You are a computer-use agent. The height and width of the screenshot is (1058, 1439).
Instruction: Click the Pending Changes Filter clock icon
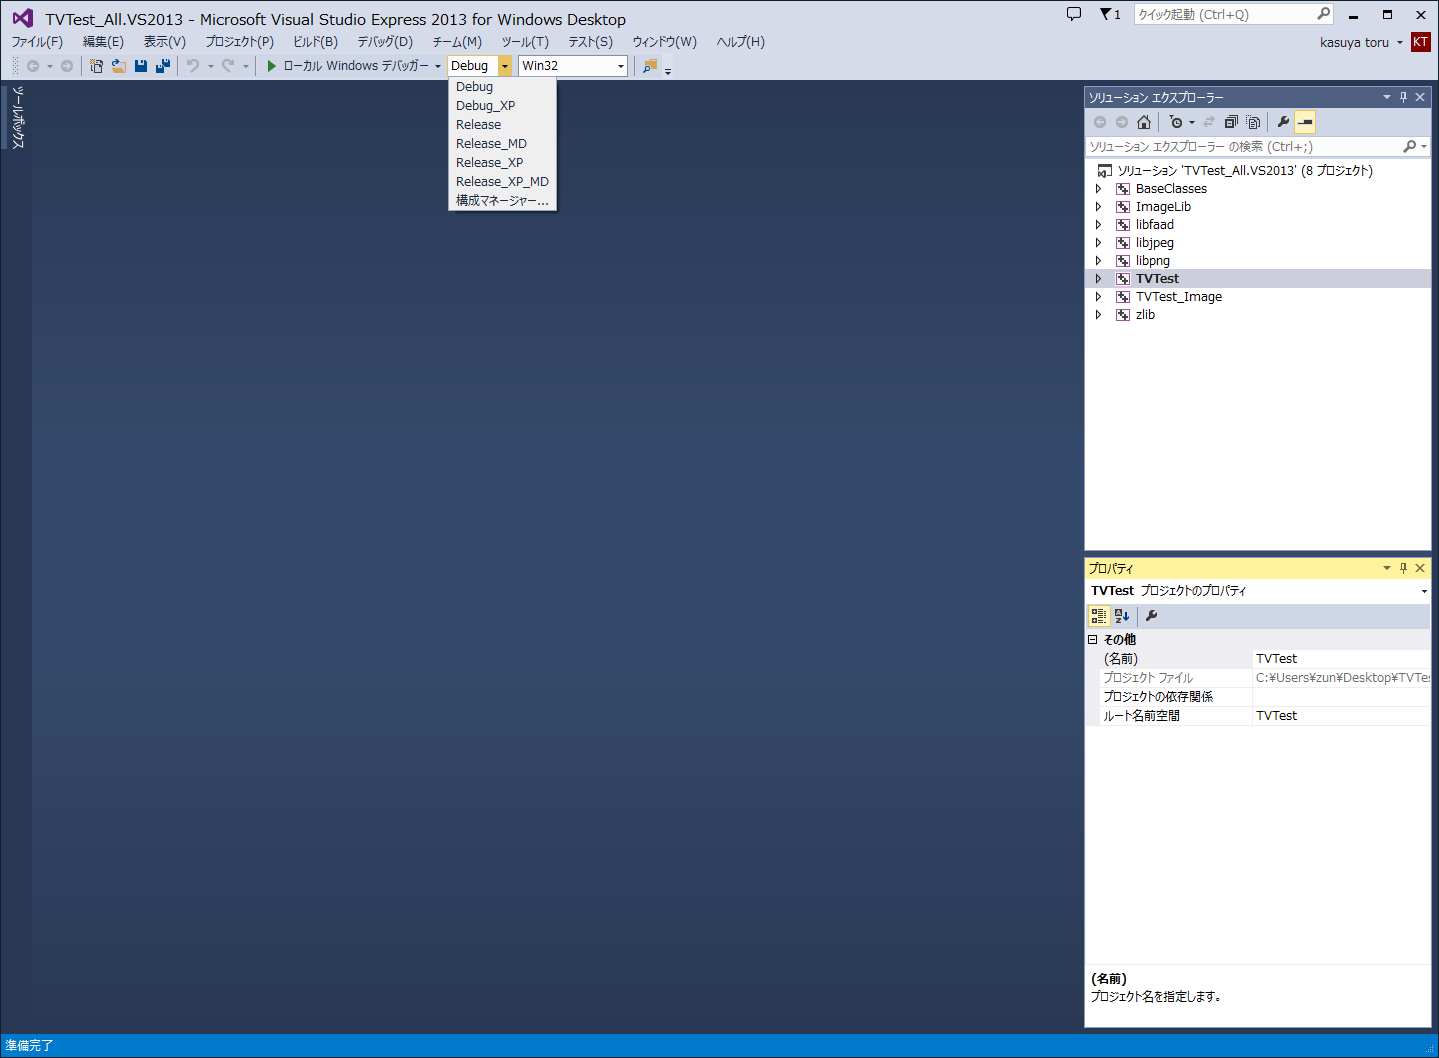click(1176, 122)
